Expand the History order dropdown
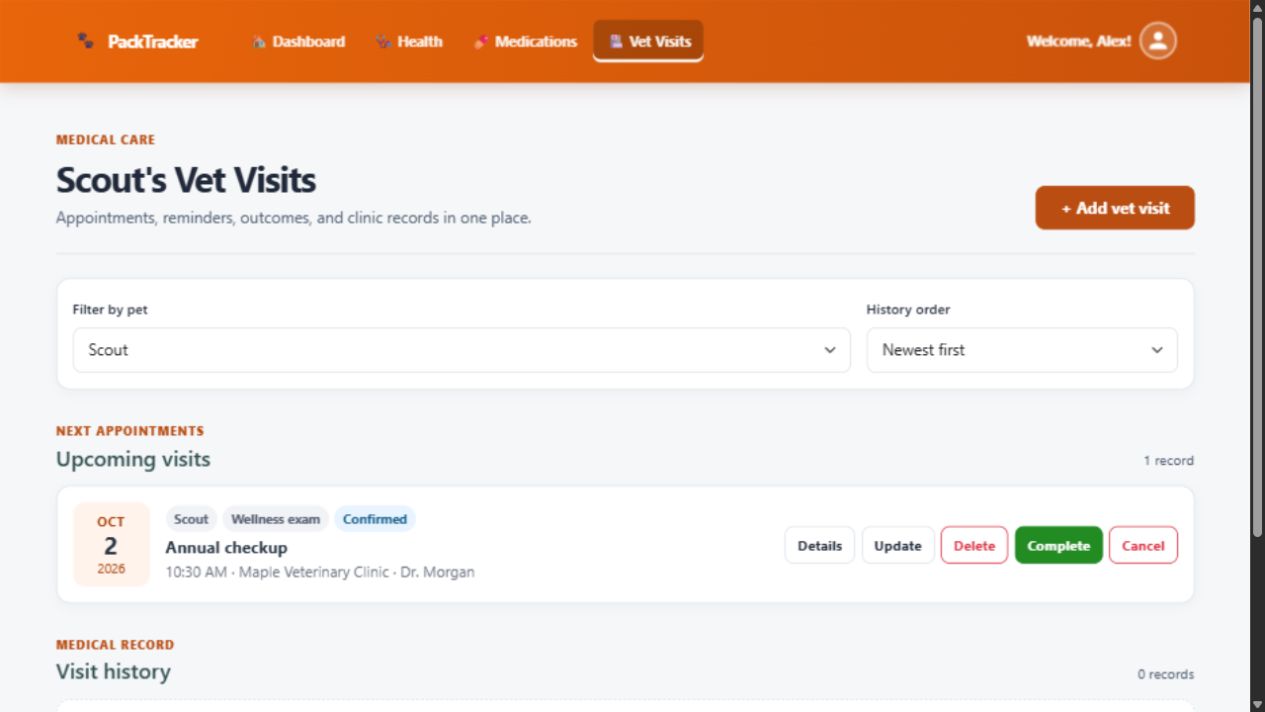Screen dimensions: 1265x712 click(x=1022, y=350)
